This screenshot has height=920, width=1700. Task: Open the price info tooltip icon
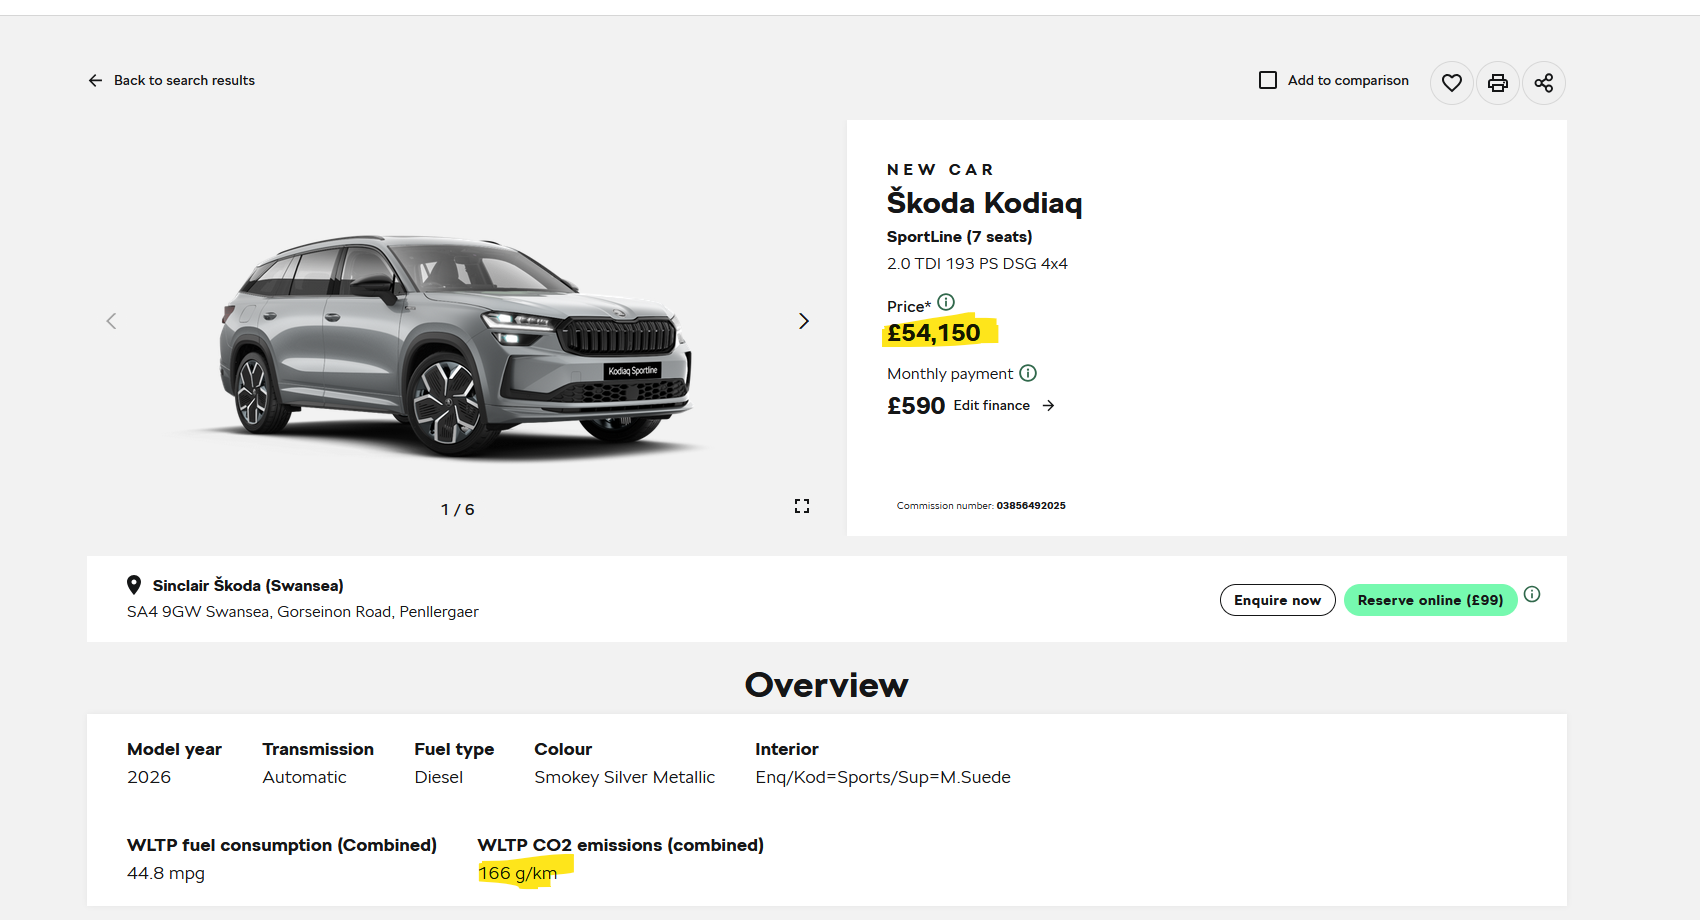(x=946, y=302)
